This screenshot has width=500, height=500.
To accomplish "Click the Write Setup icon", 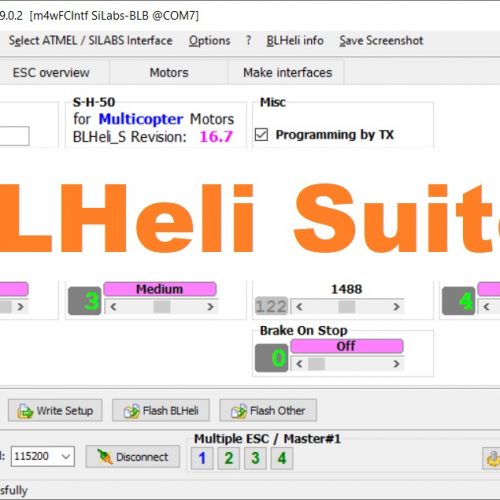I will (25, 411).
